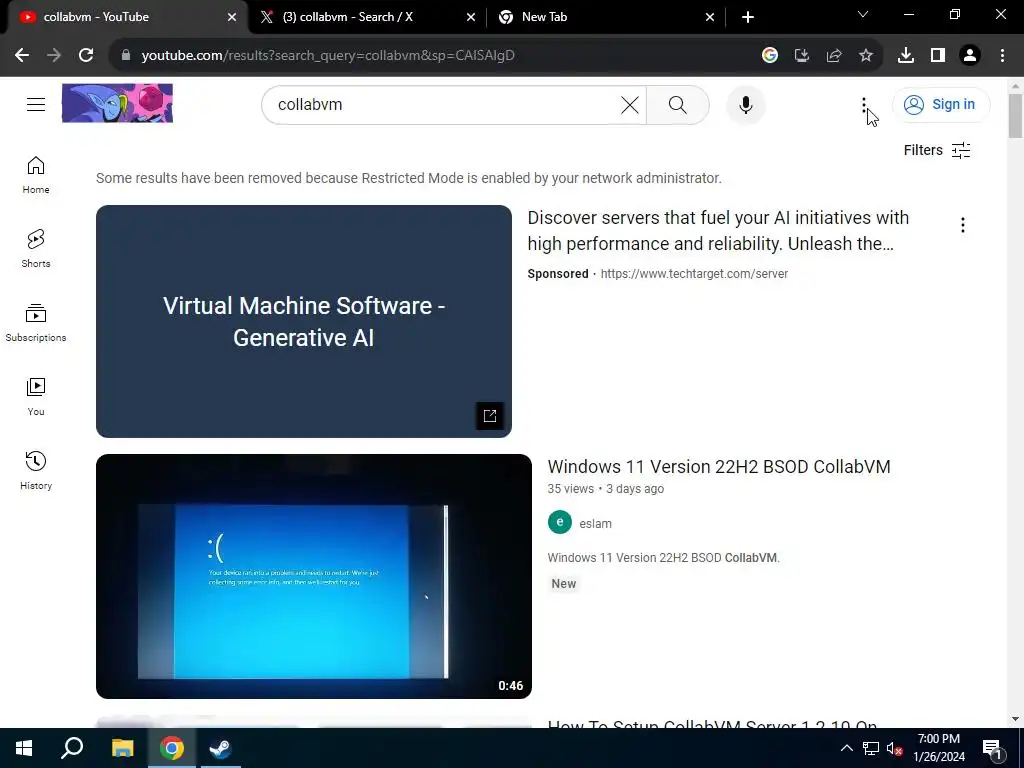Open the Virtual Machine Software ad thumbnail
Image resolution: width=1024 pixels, height=768 pixels.
pyautogui.click(x=304, y=321)
